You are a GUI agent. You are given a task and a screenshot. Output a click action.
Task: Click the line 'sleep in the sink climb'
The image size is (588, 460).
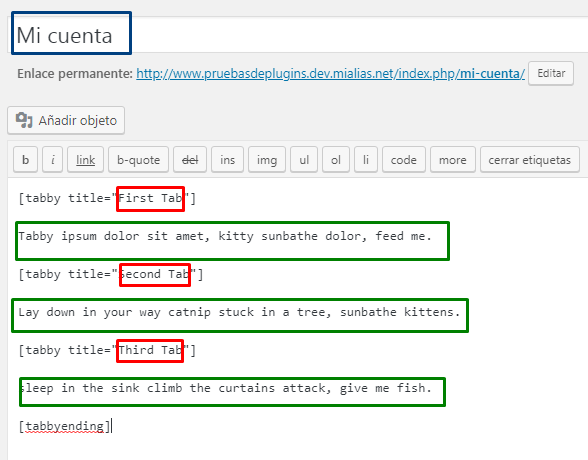[x=225, y=388]
